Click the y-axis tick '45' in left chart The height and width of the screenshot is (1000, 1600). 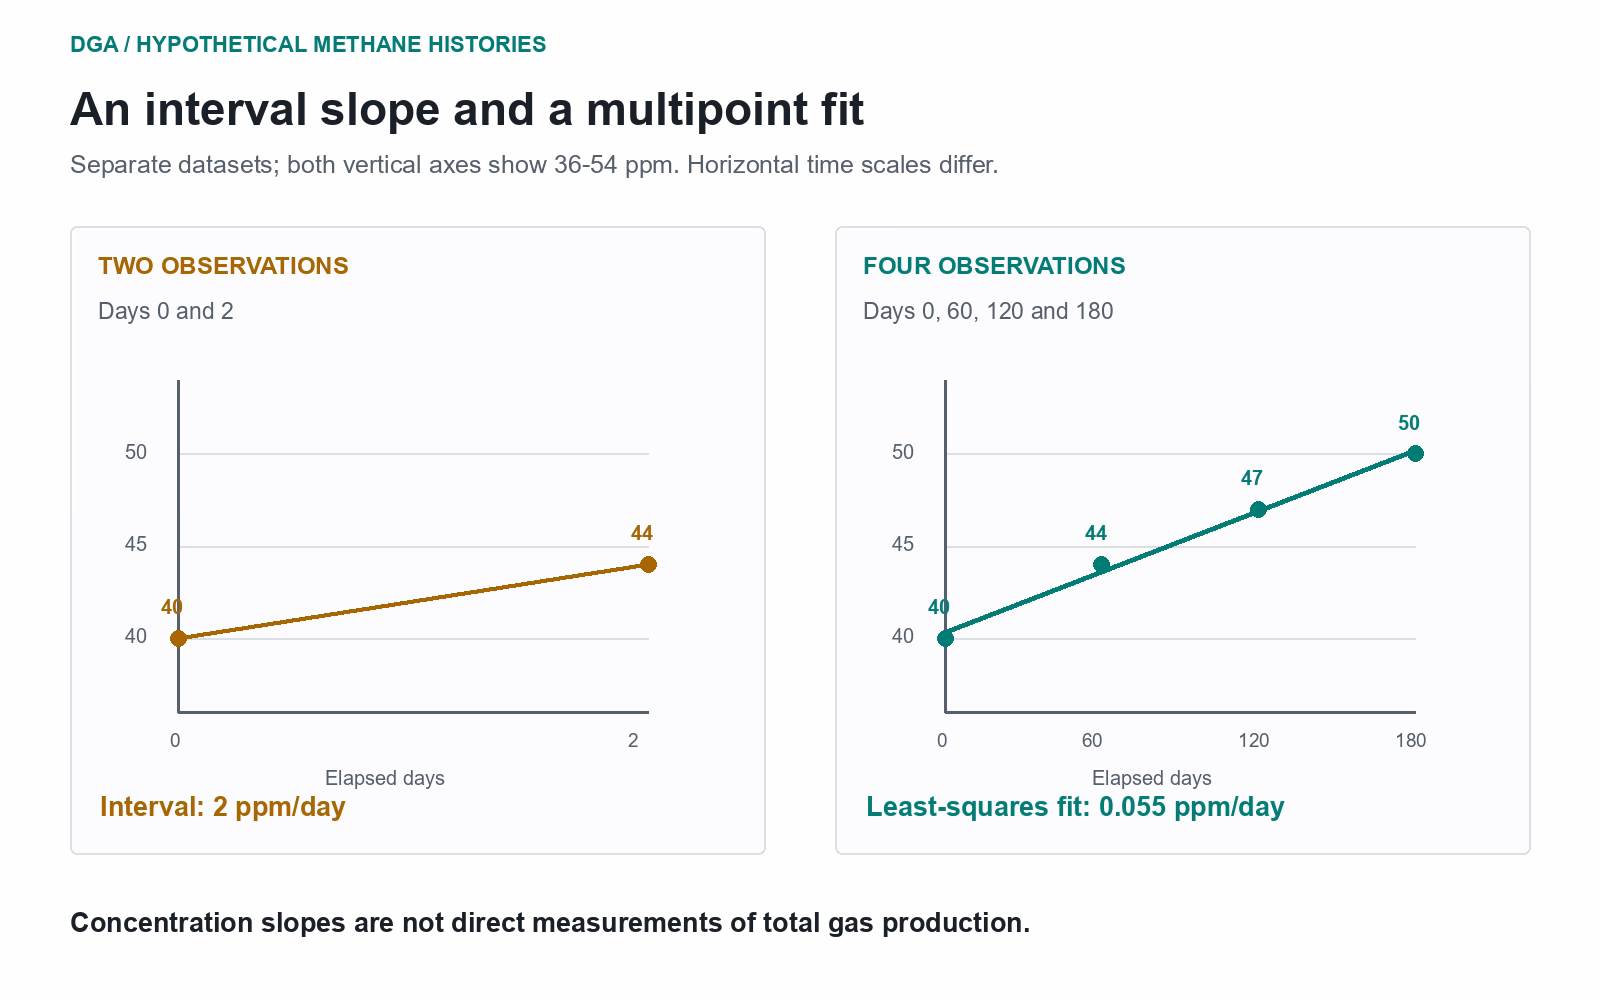(136, 544)
